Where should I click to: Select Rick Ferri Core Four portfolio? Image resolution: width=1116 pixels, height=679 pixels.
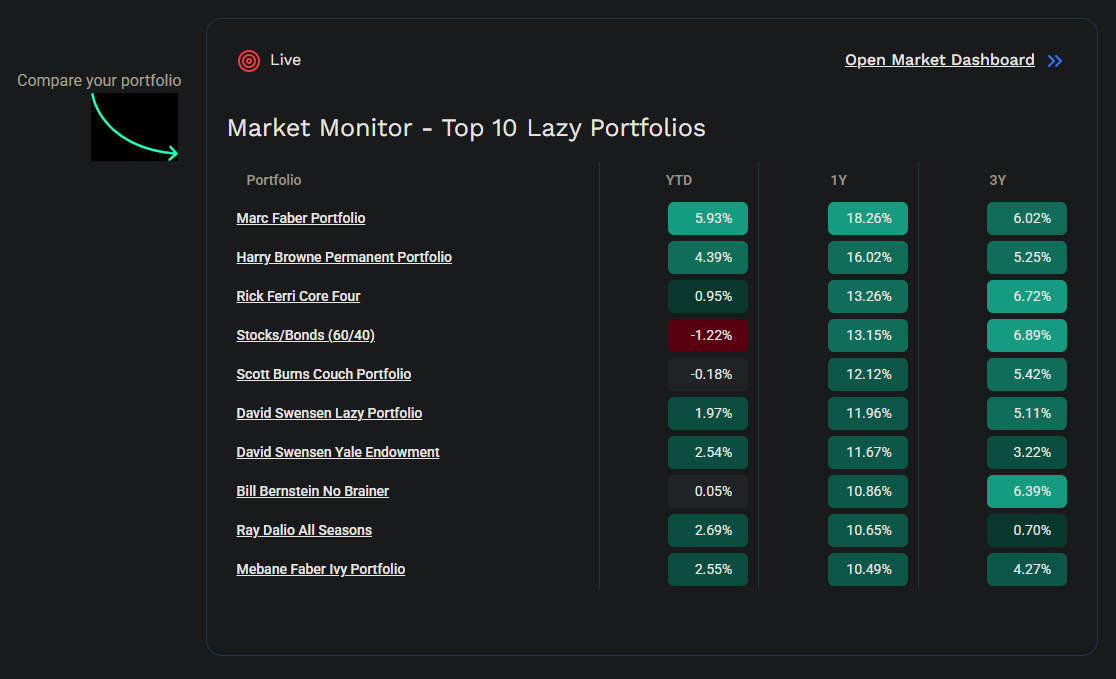point(298,296)
